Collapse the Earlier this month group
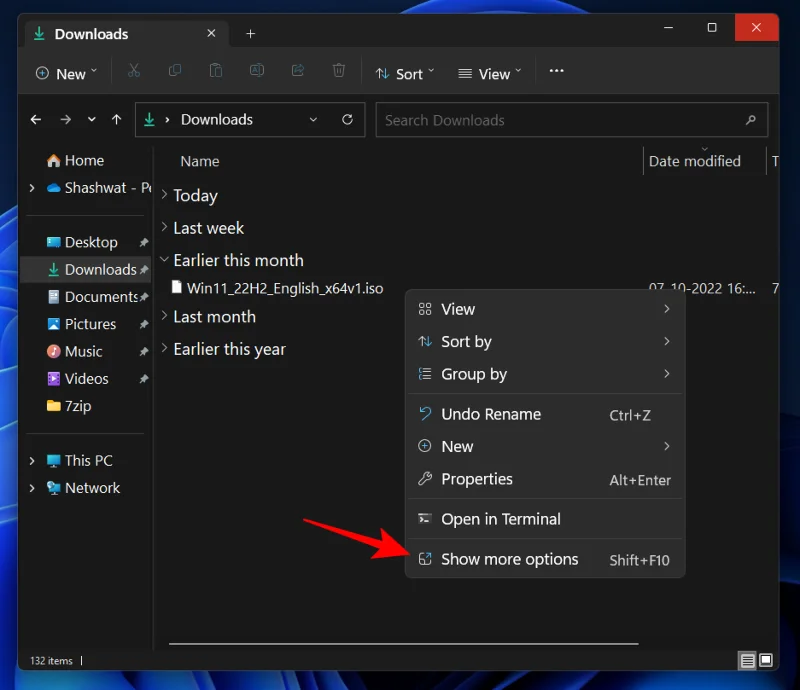The image size is (800, 690). [x=163, y=260]
